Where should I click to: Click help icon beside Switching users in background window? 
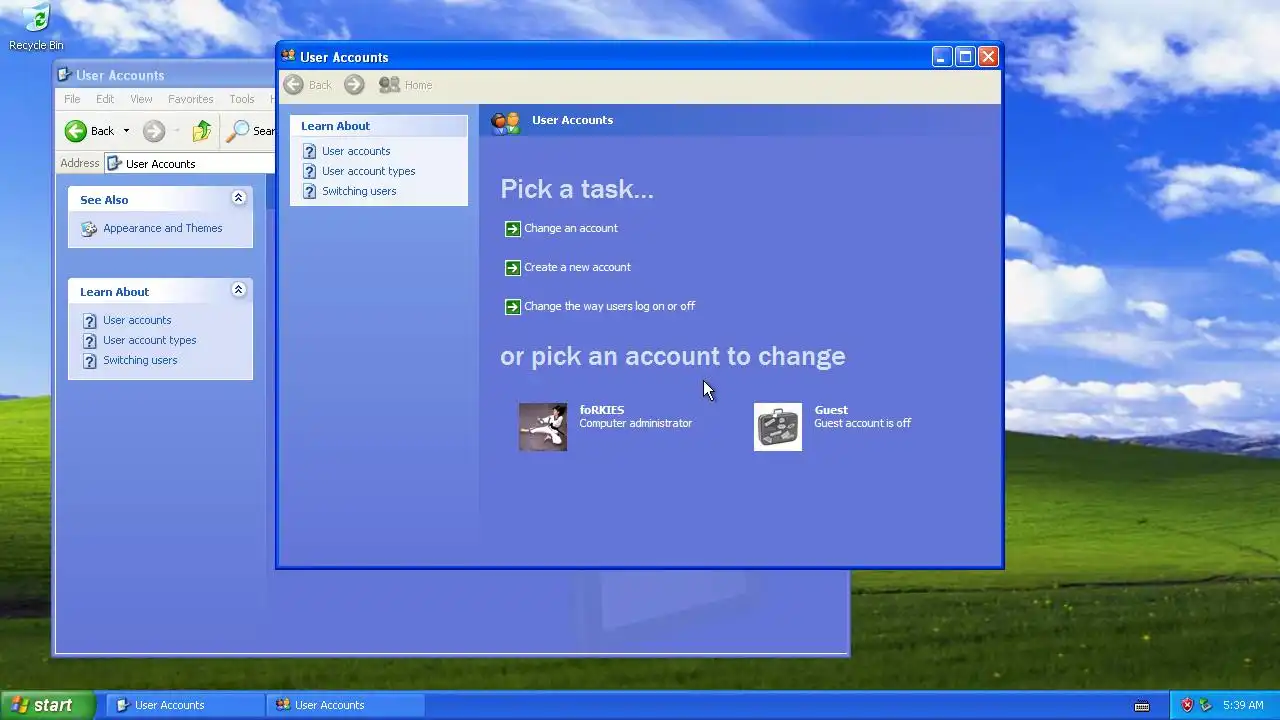pyautogui.click(x=89, y=361)
